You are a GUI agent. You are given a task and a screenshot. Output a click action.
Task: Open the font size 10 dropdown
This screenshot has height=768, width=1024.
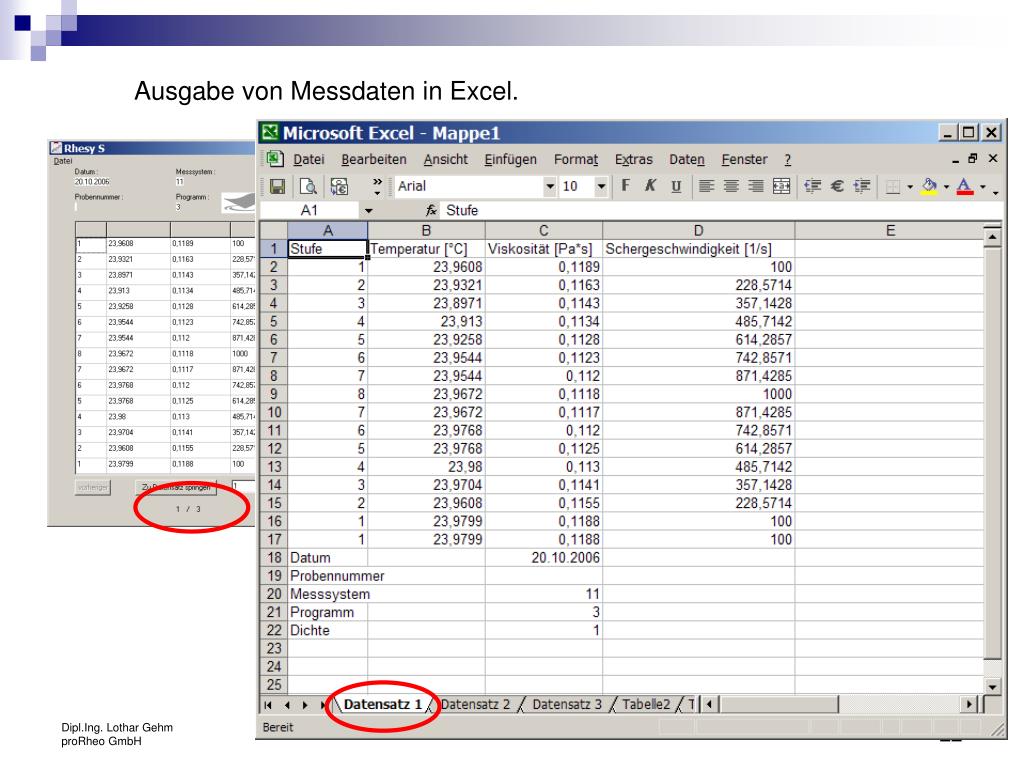click(x=601, y=187)
